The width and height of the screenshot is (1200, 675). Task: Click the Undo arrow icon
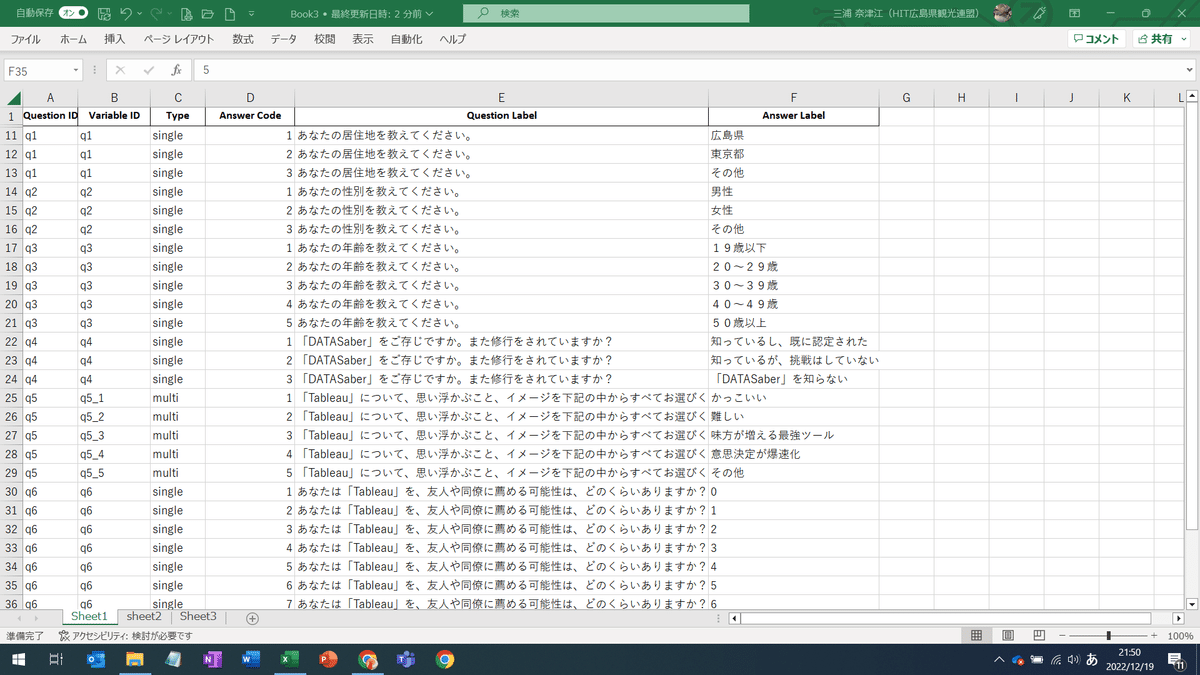[x=126, y=14]
